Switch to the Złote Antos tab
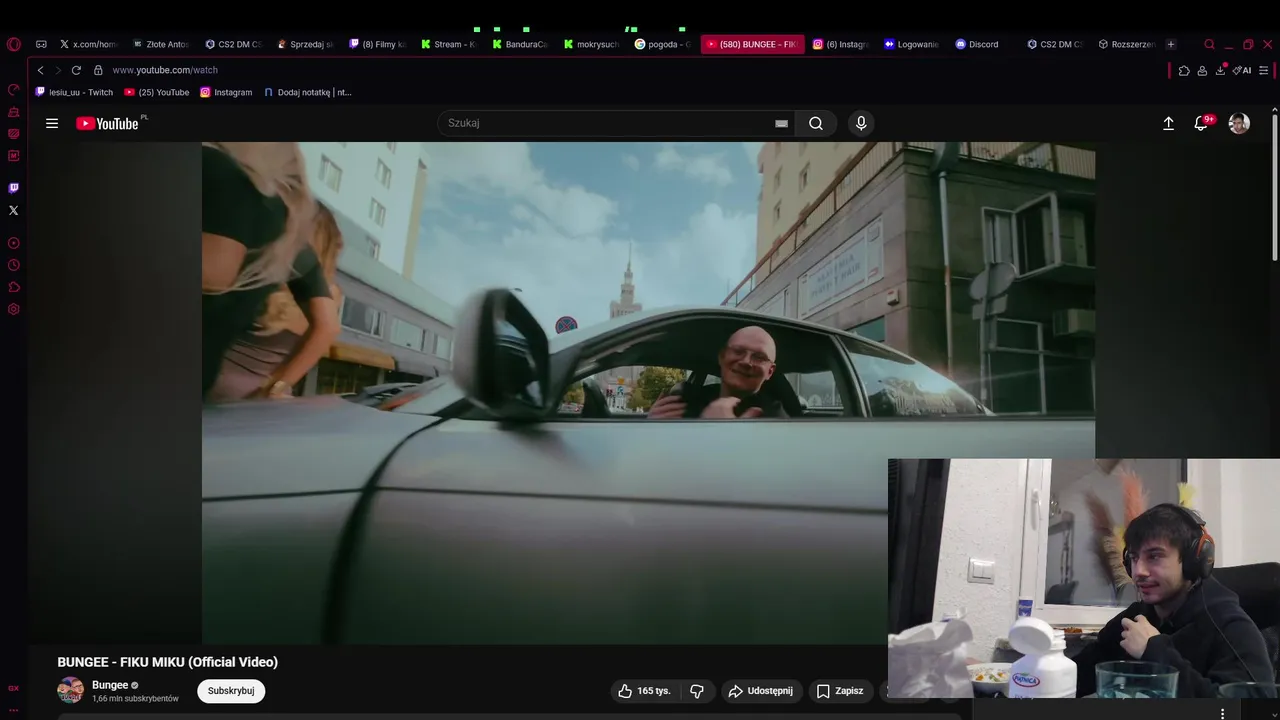This screenshot has height=720, width=1280. [x=160, y=44]
